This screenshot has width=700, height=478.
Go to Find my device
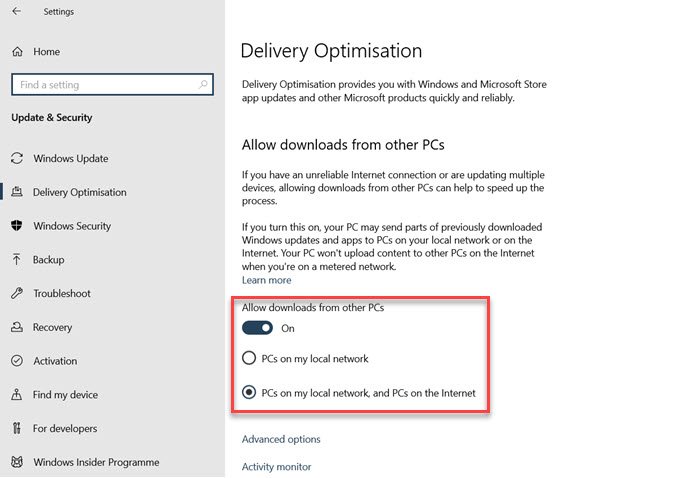tap(65, 395)
